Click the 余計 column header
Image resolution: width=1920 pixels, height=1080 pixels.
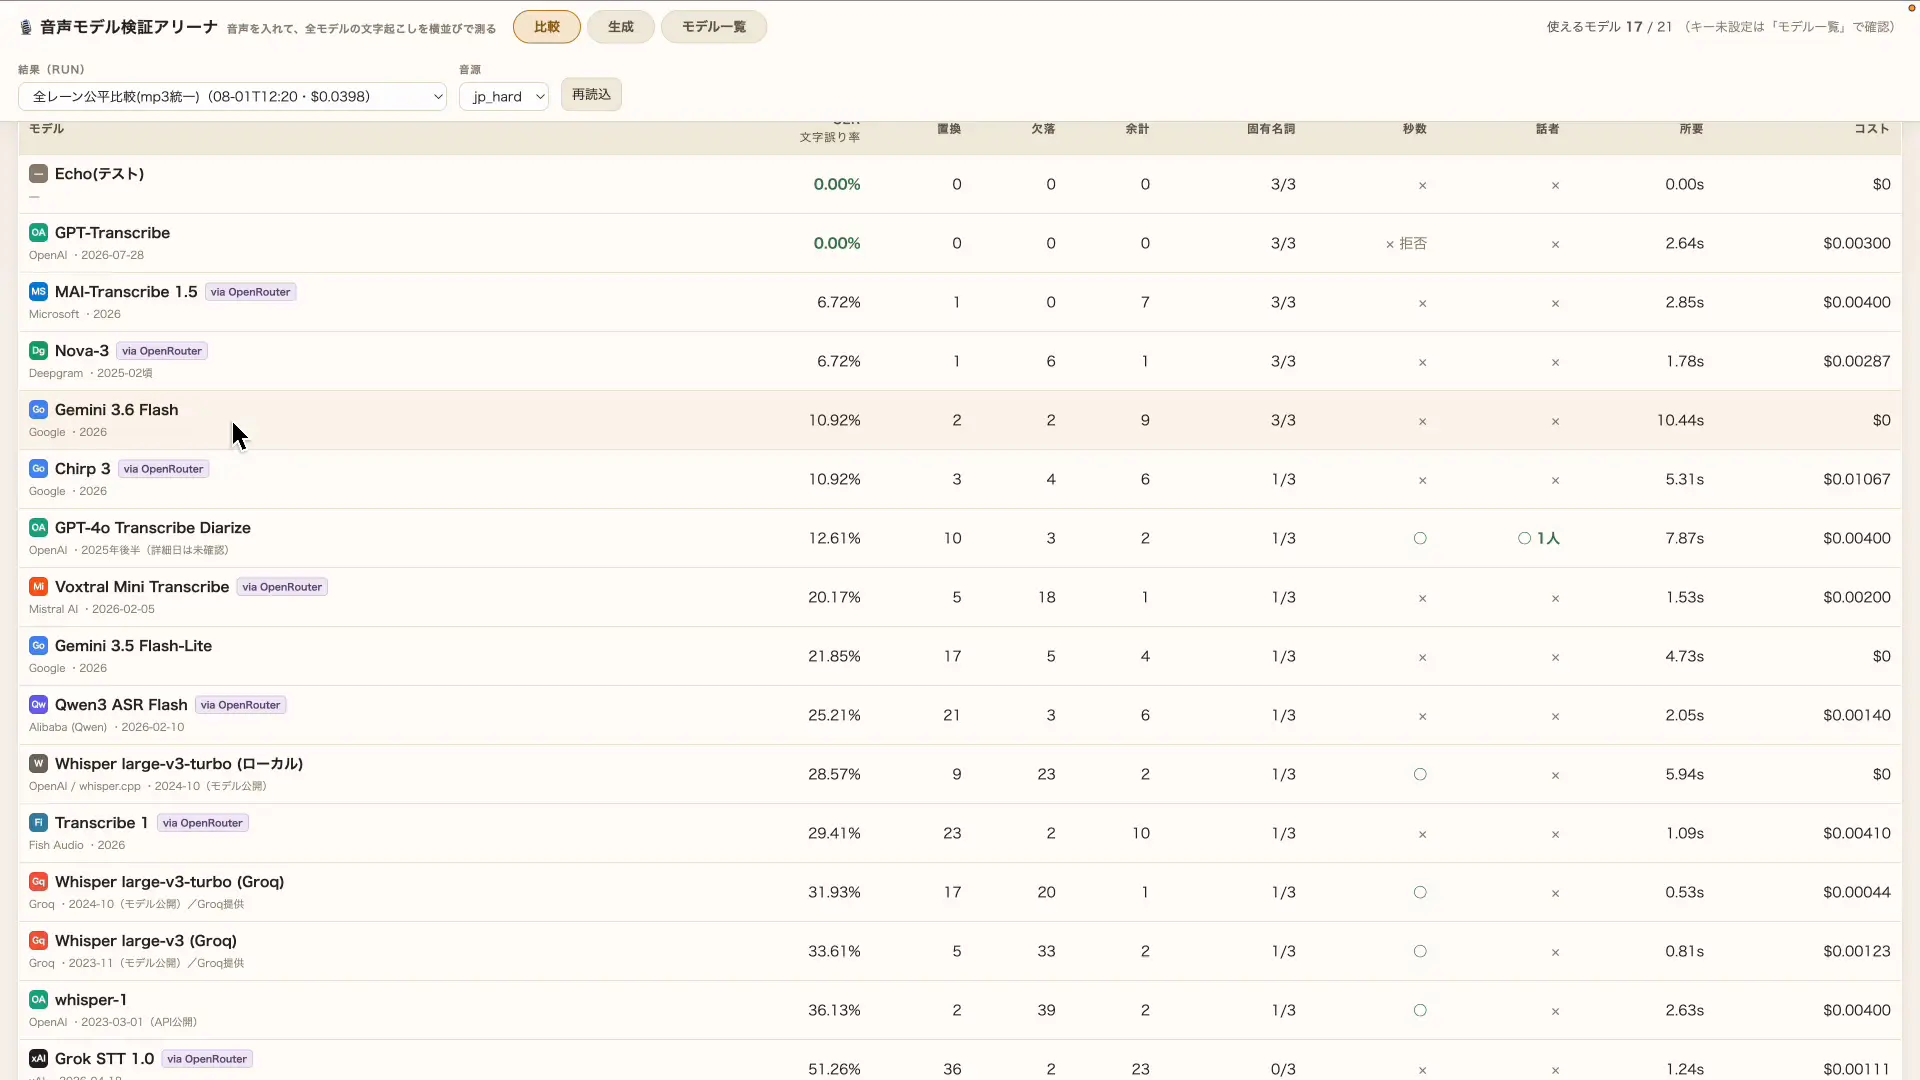click(x=1137, y=129)
